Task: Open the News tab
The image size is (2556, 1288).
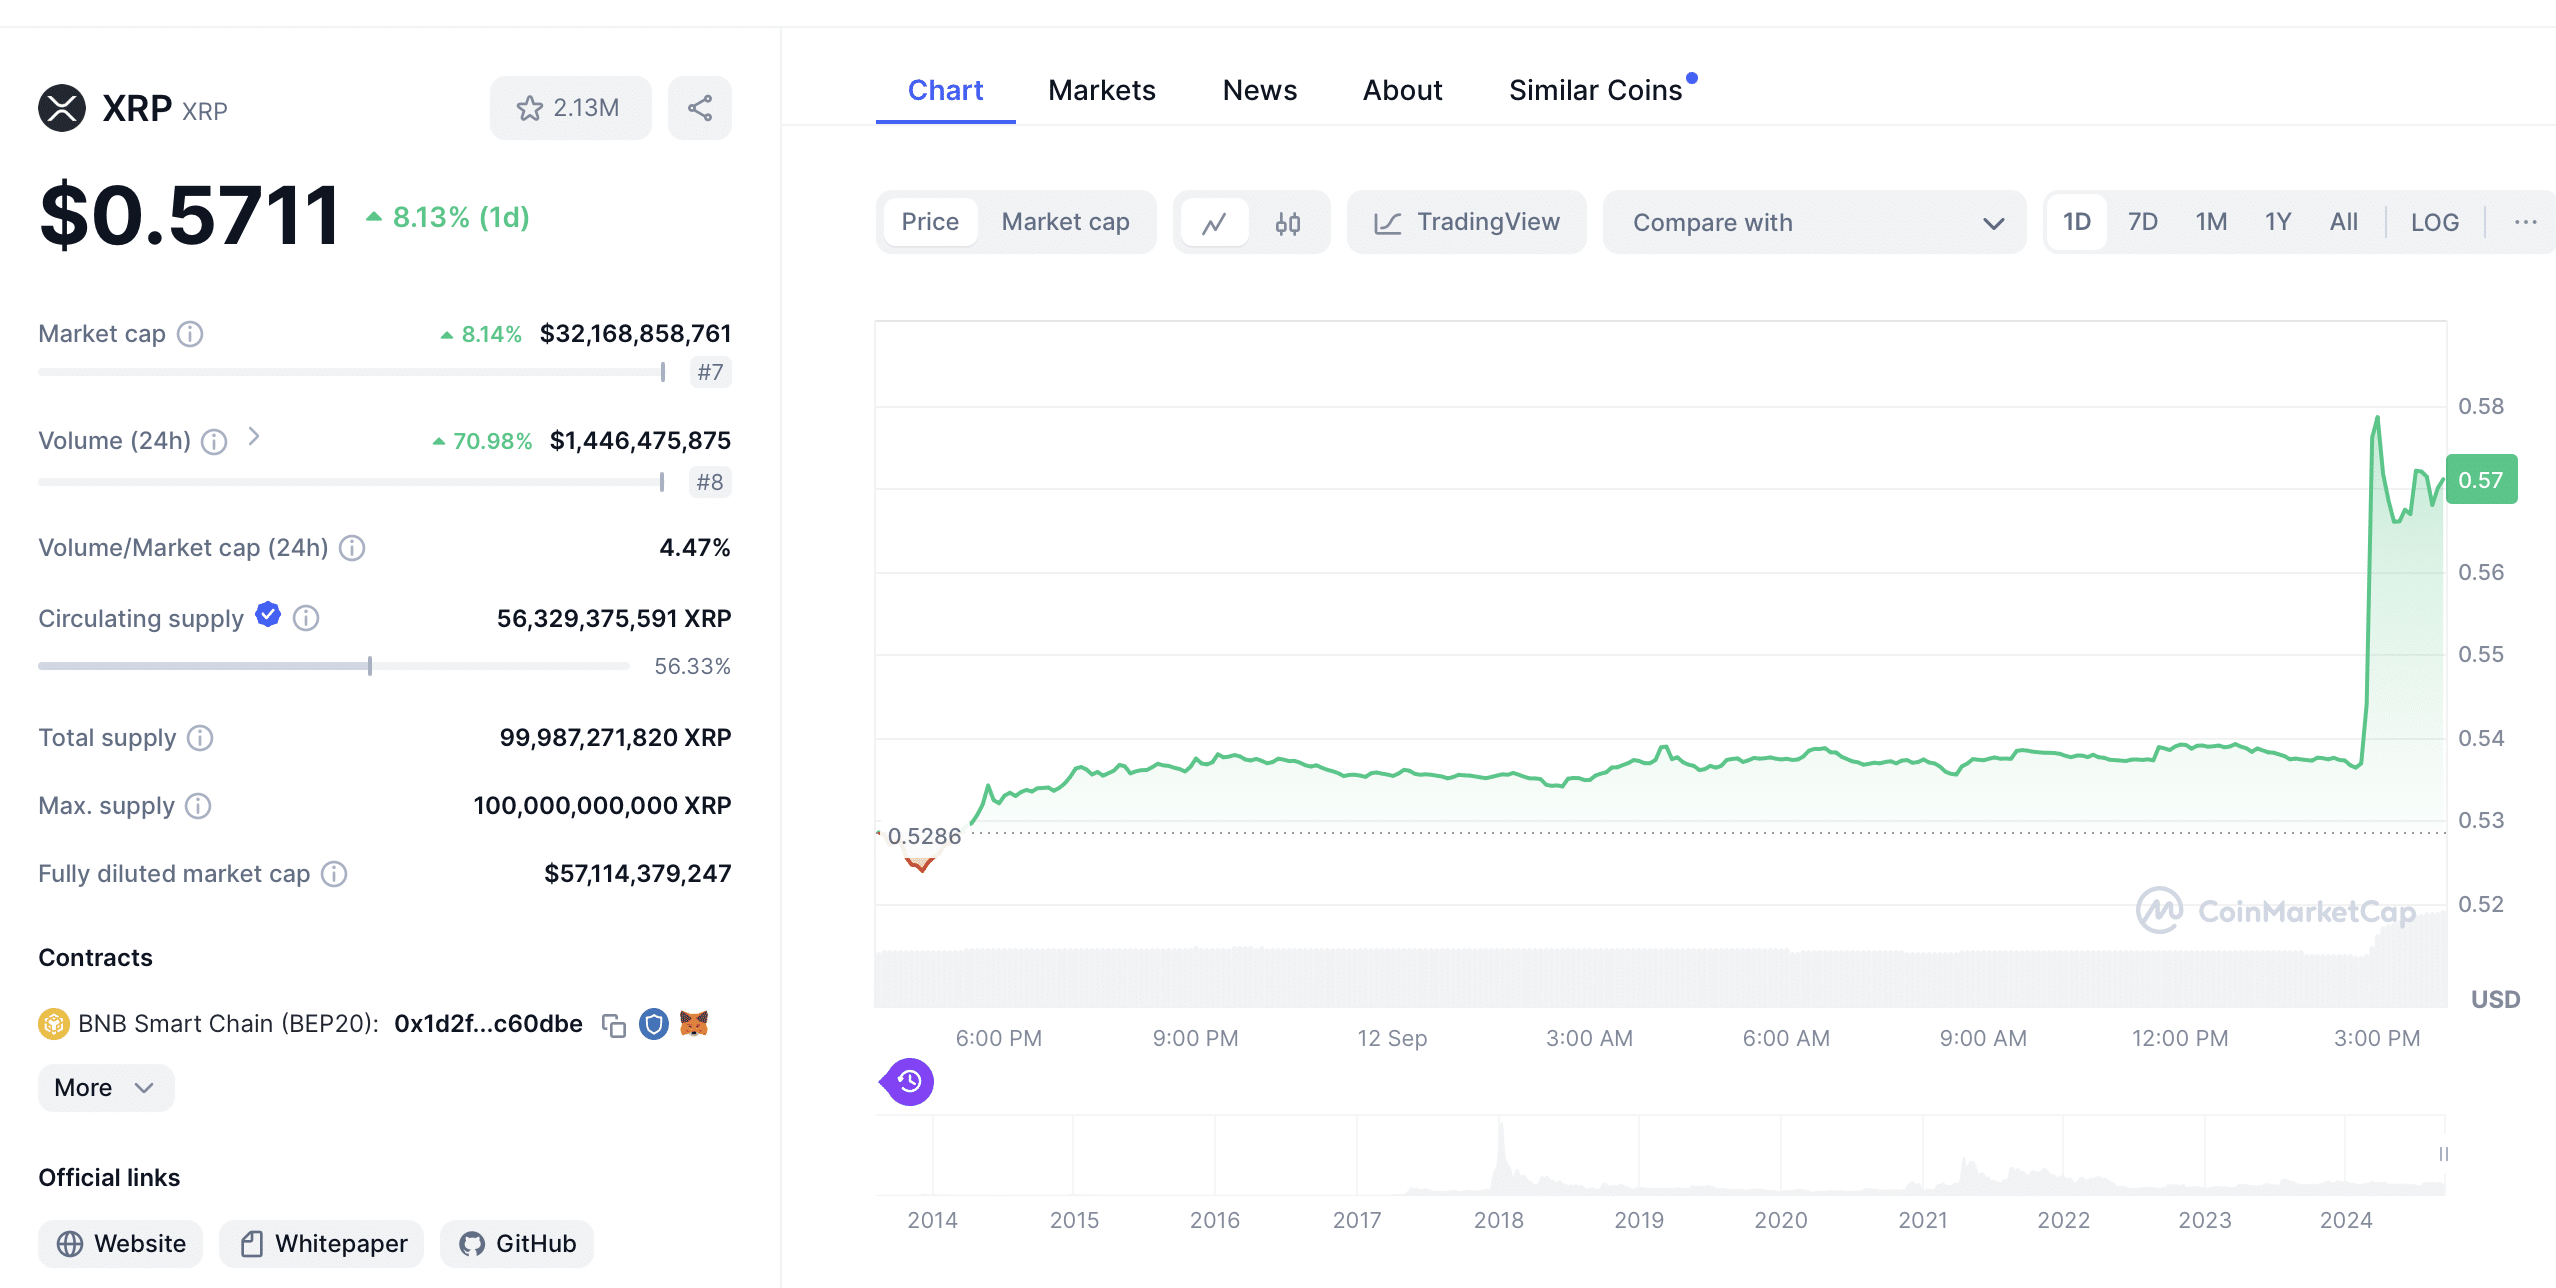Action: click(1260, 91)
